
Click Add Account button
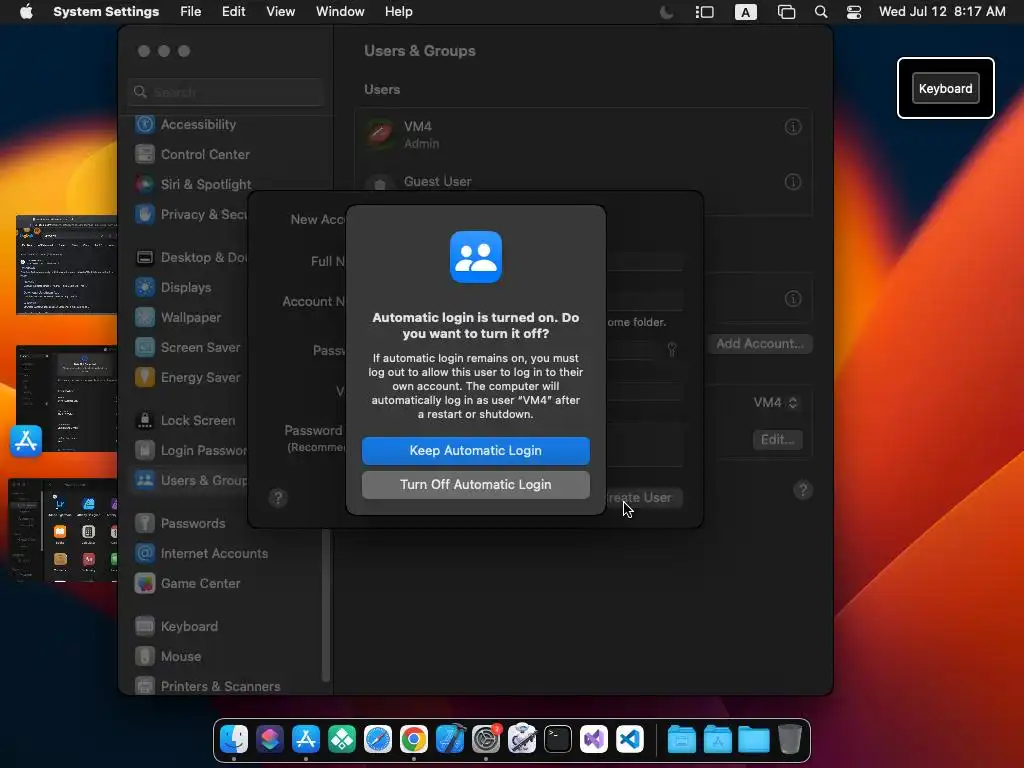pyautogui.click(x=760, y=344)
